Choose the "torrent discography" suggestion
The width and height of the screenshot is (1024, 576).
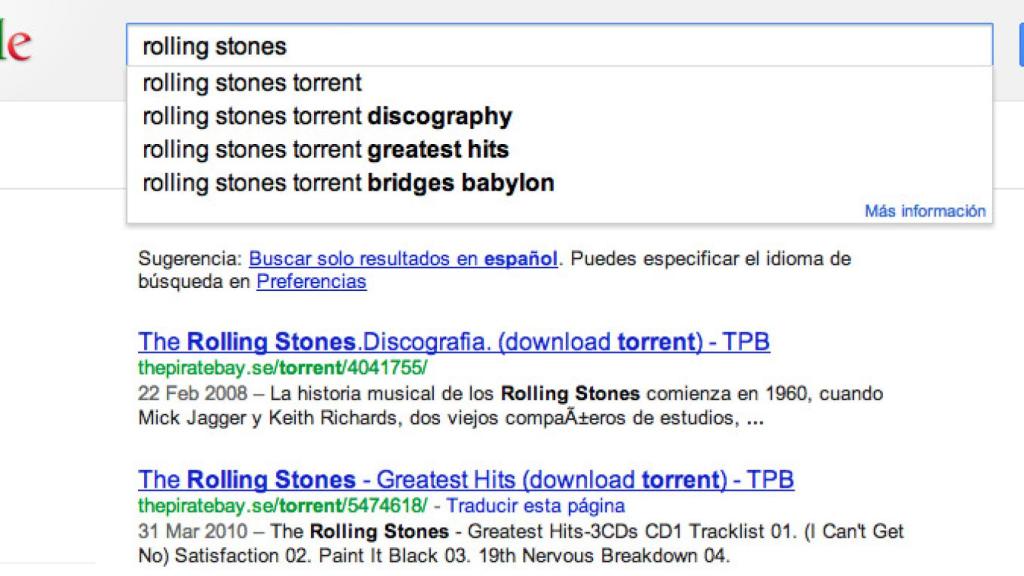pos(327,116)
